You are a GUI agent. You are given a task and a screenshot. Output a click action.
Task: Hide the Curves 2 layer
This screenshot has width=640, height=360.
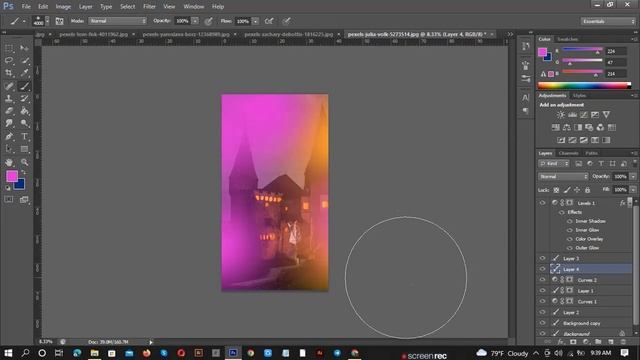542,280
